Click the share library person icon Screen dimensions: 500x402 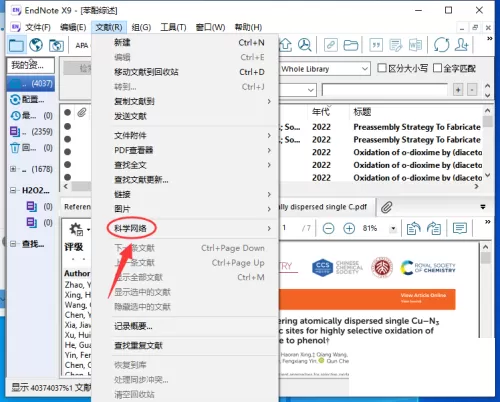(x=462, y=45)
